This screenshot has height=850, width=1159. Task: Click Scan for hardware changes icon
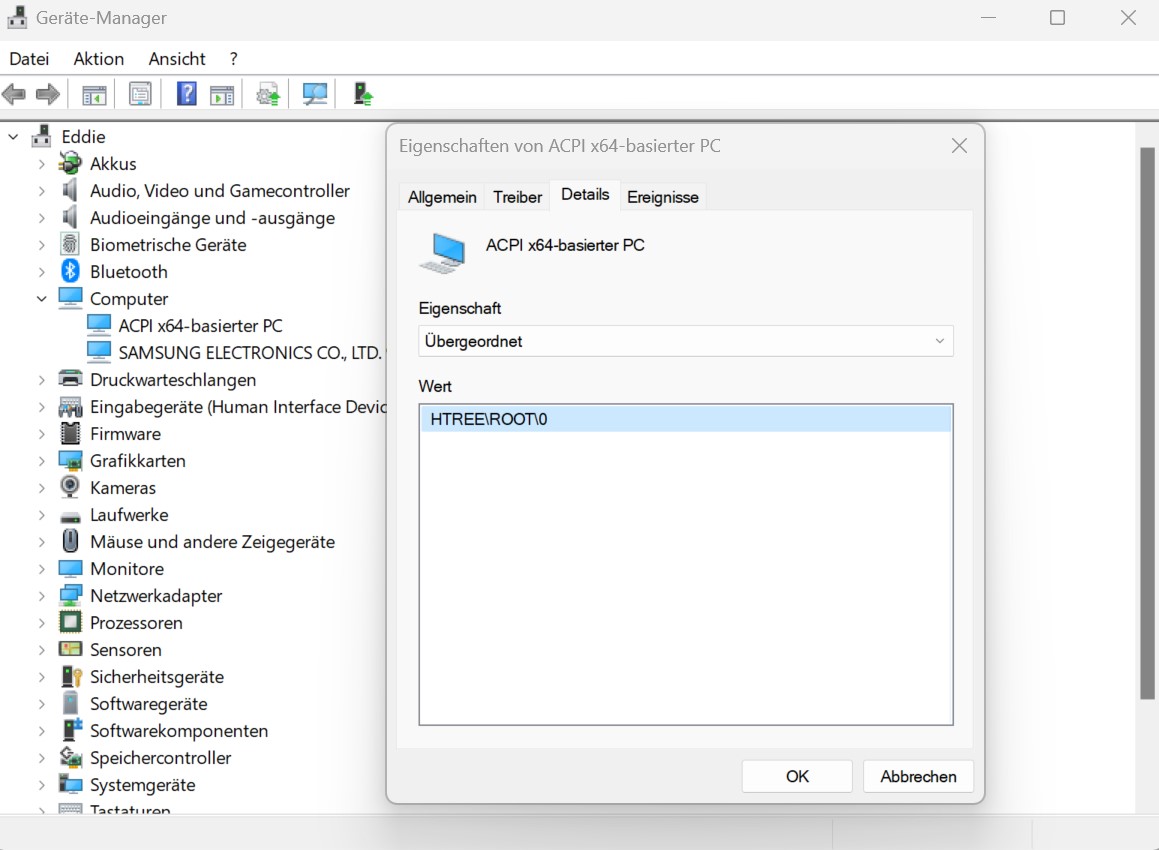point(312,93)
